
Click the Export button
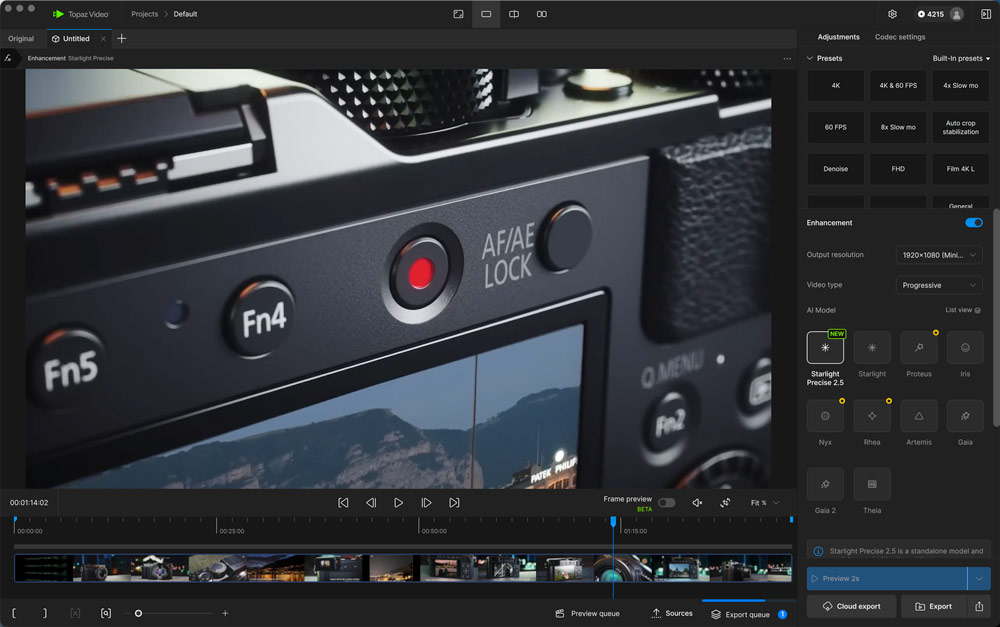[x=934, y=606]
